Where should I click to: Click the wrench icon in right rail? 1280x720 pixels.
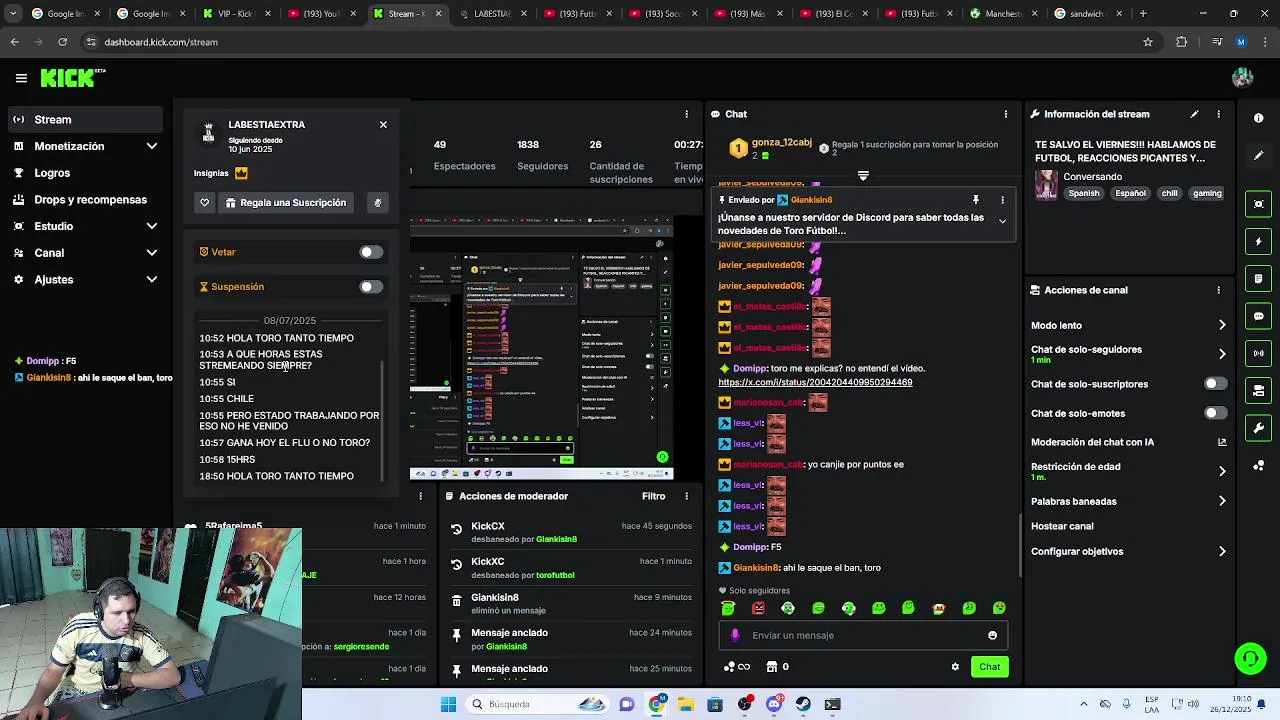click(x=1258, y=428)
